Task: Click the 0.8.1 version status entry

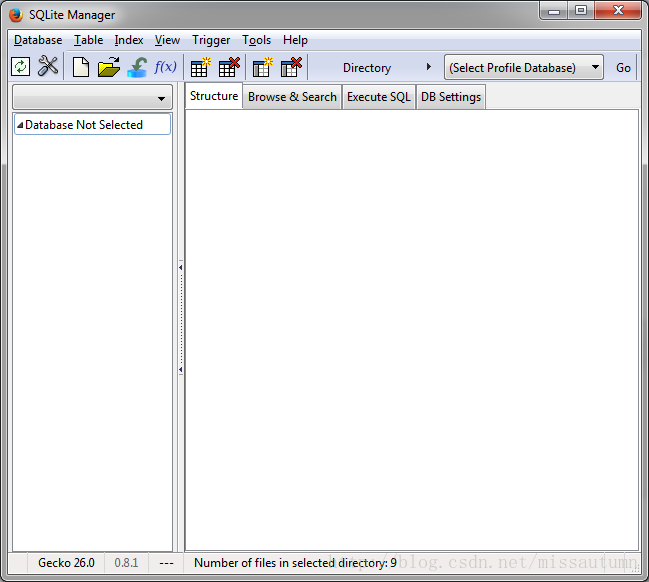Action: pos(126,563)
